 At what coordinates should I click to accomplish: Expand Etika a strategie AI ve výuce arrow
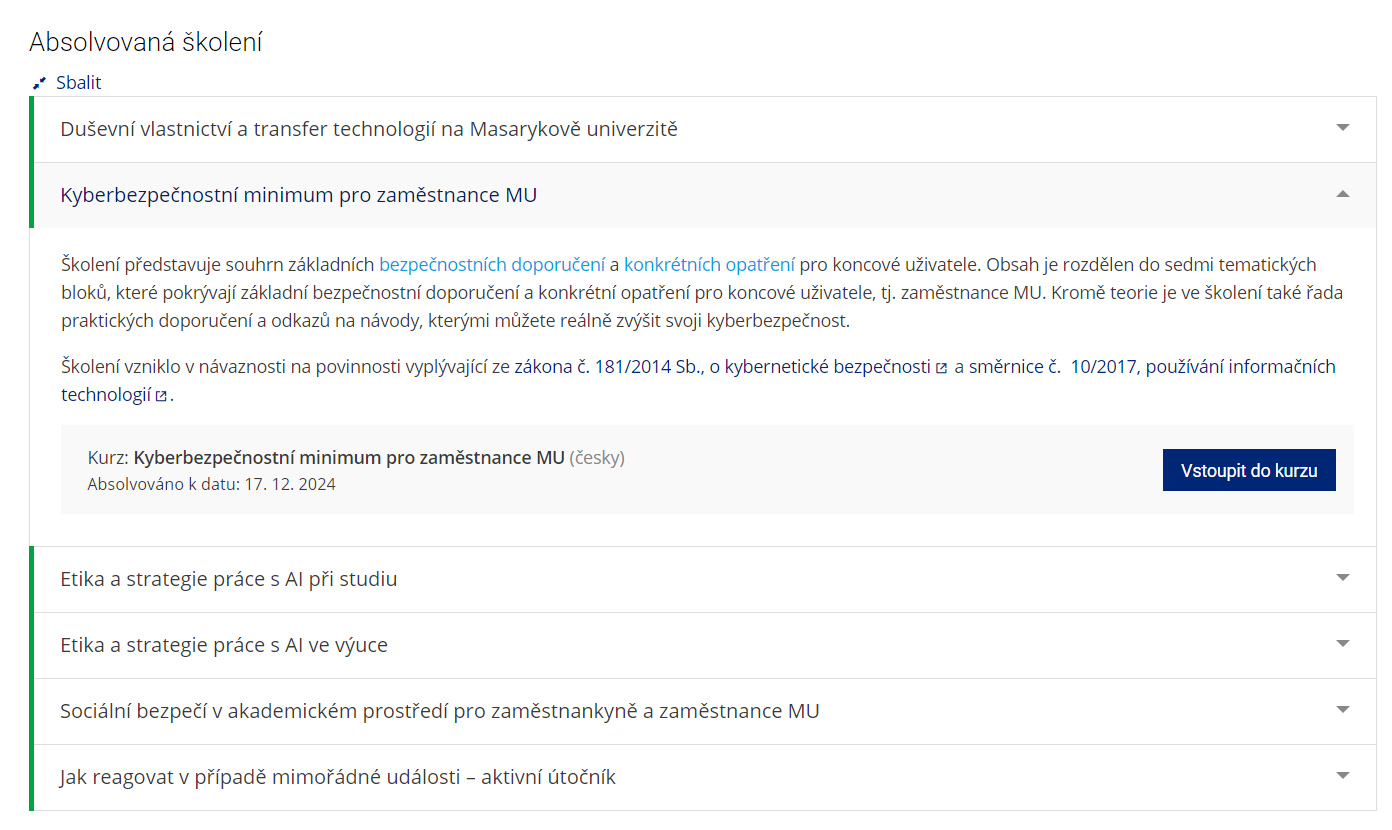1343,644
